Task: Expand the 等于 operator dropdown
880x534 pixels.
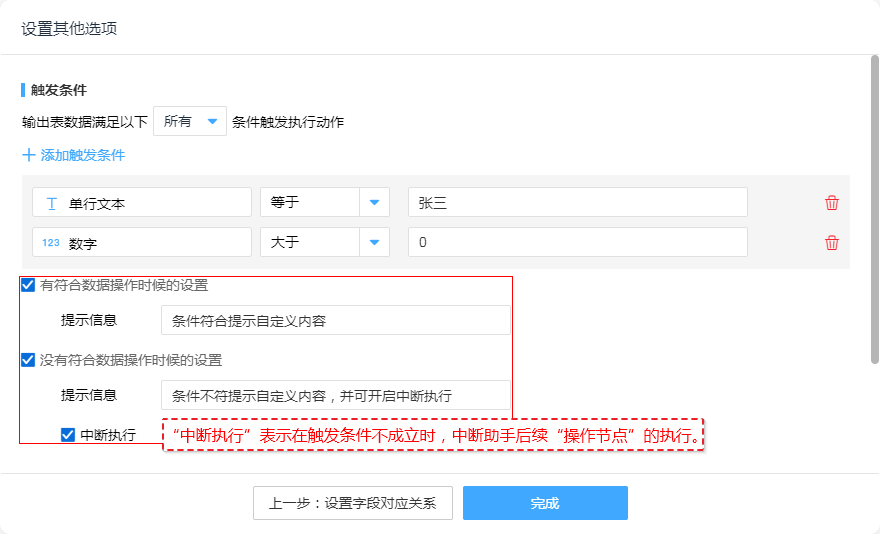Action: tap(373, 203)
